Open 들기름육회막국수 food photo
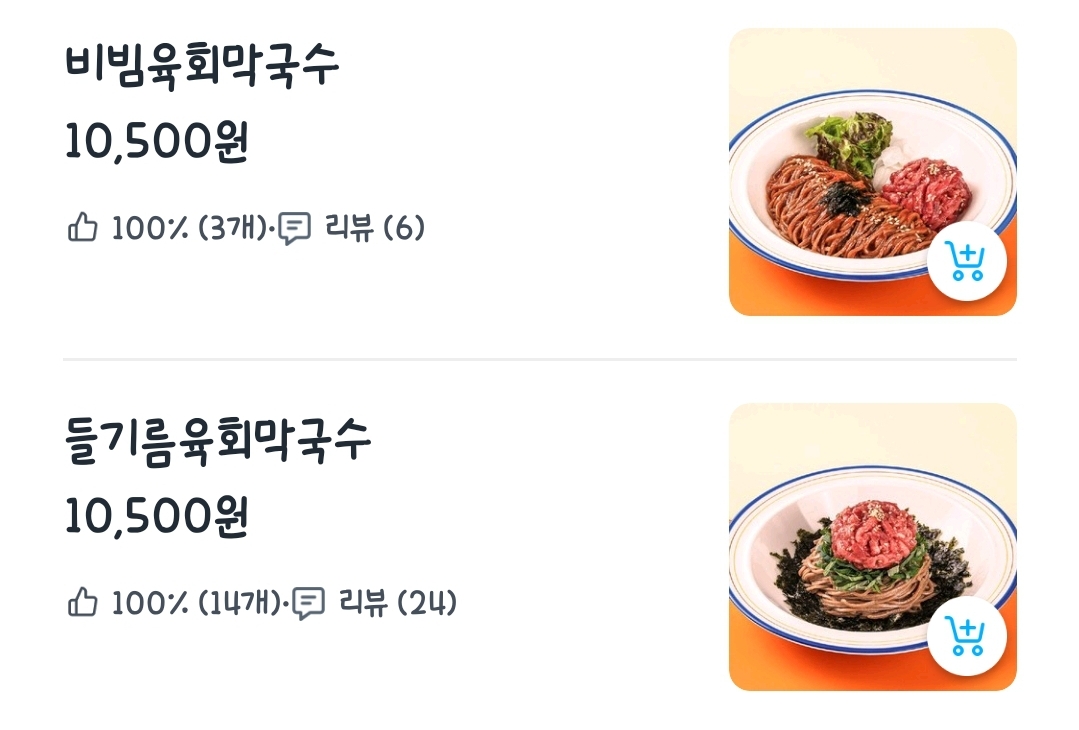This screenshot has height=730, width=1079. point(873,547)
